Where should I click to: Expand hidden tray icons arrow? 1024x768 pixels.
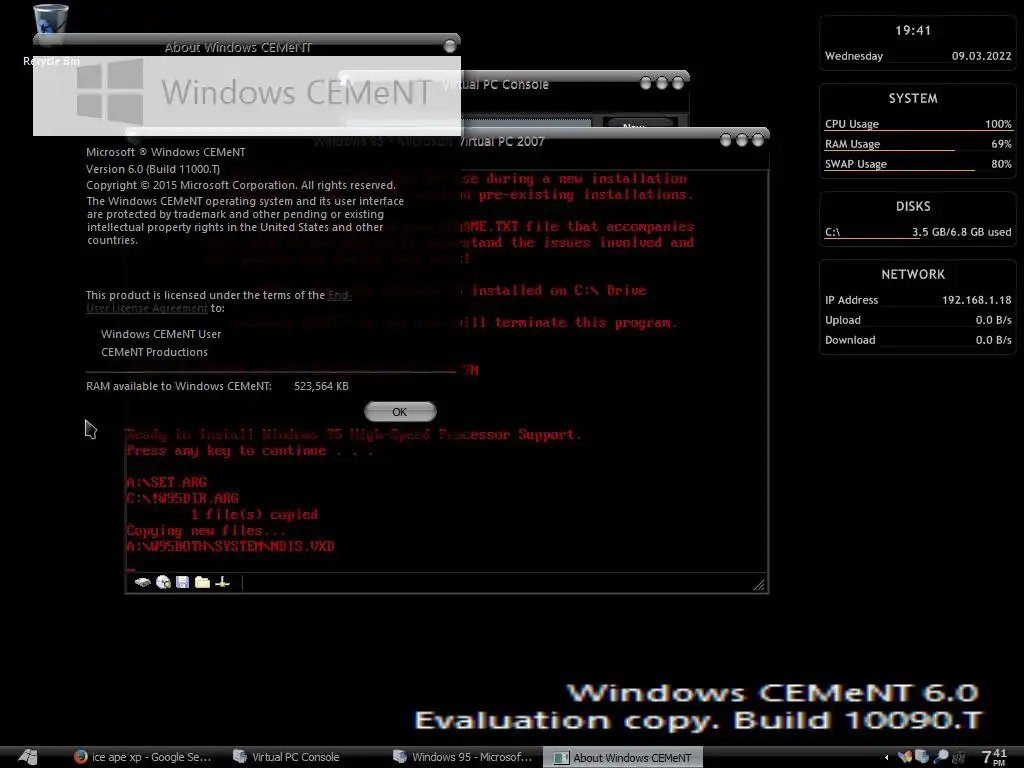(886, 758)
